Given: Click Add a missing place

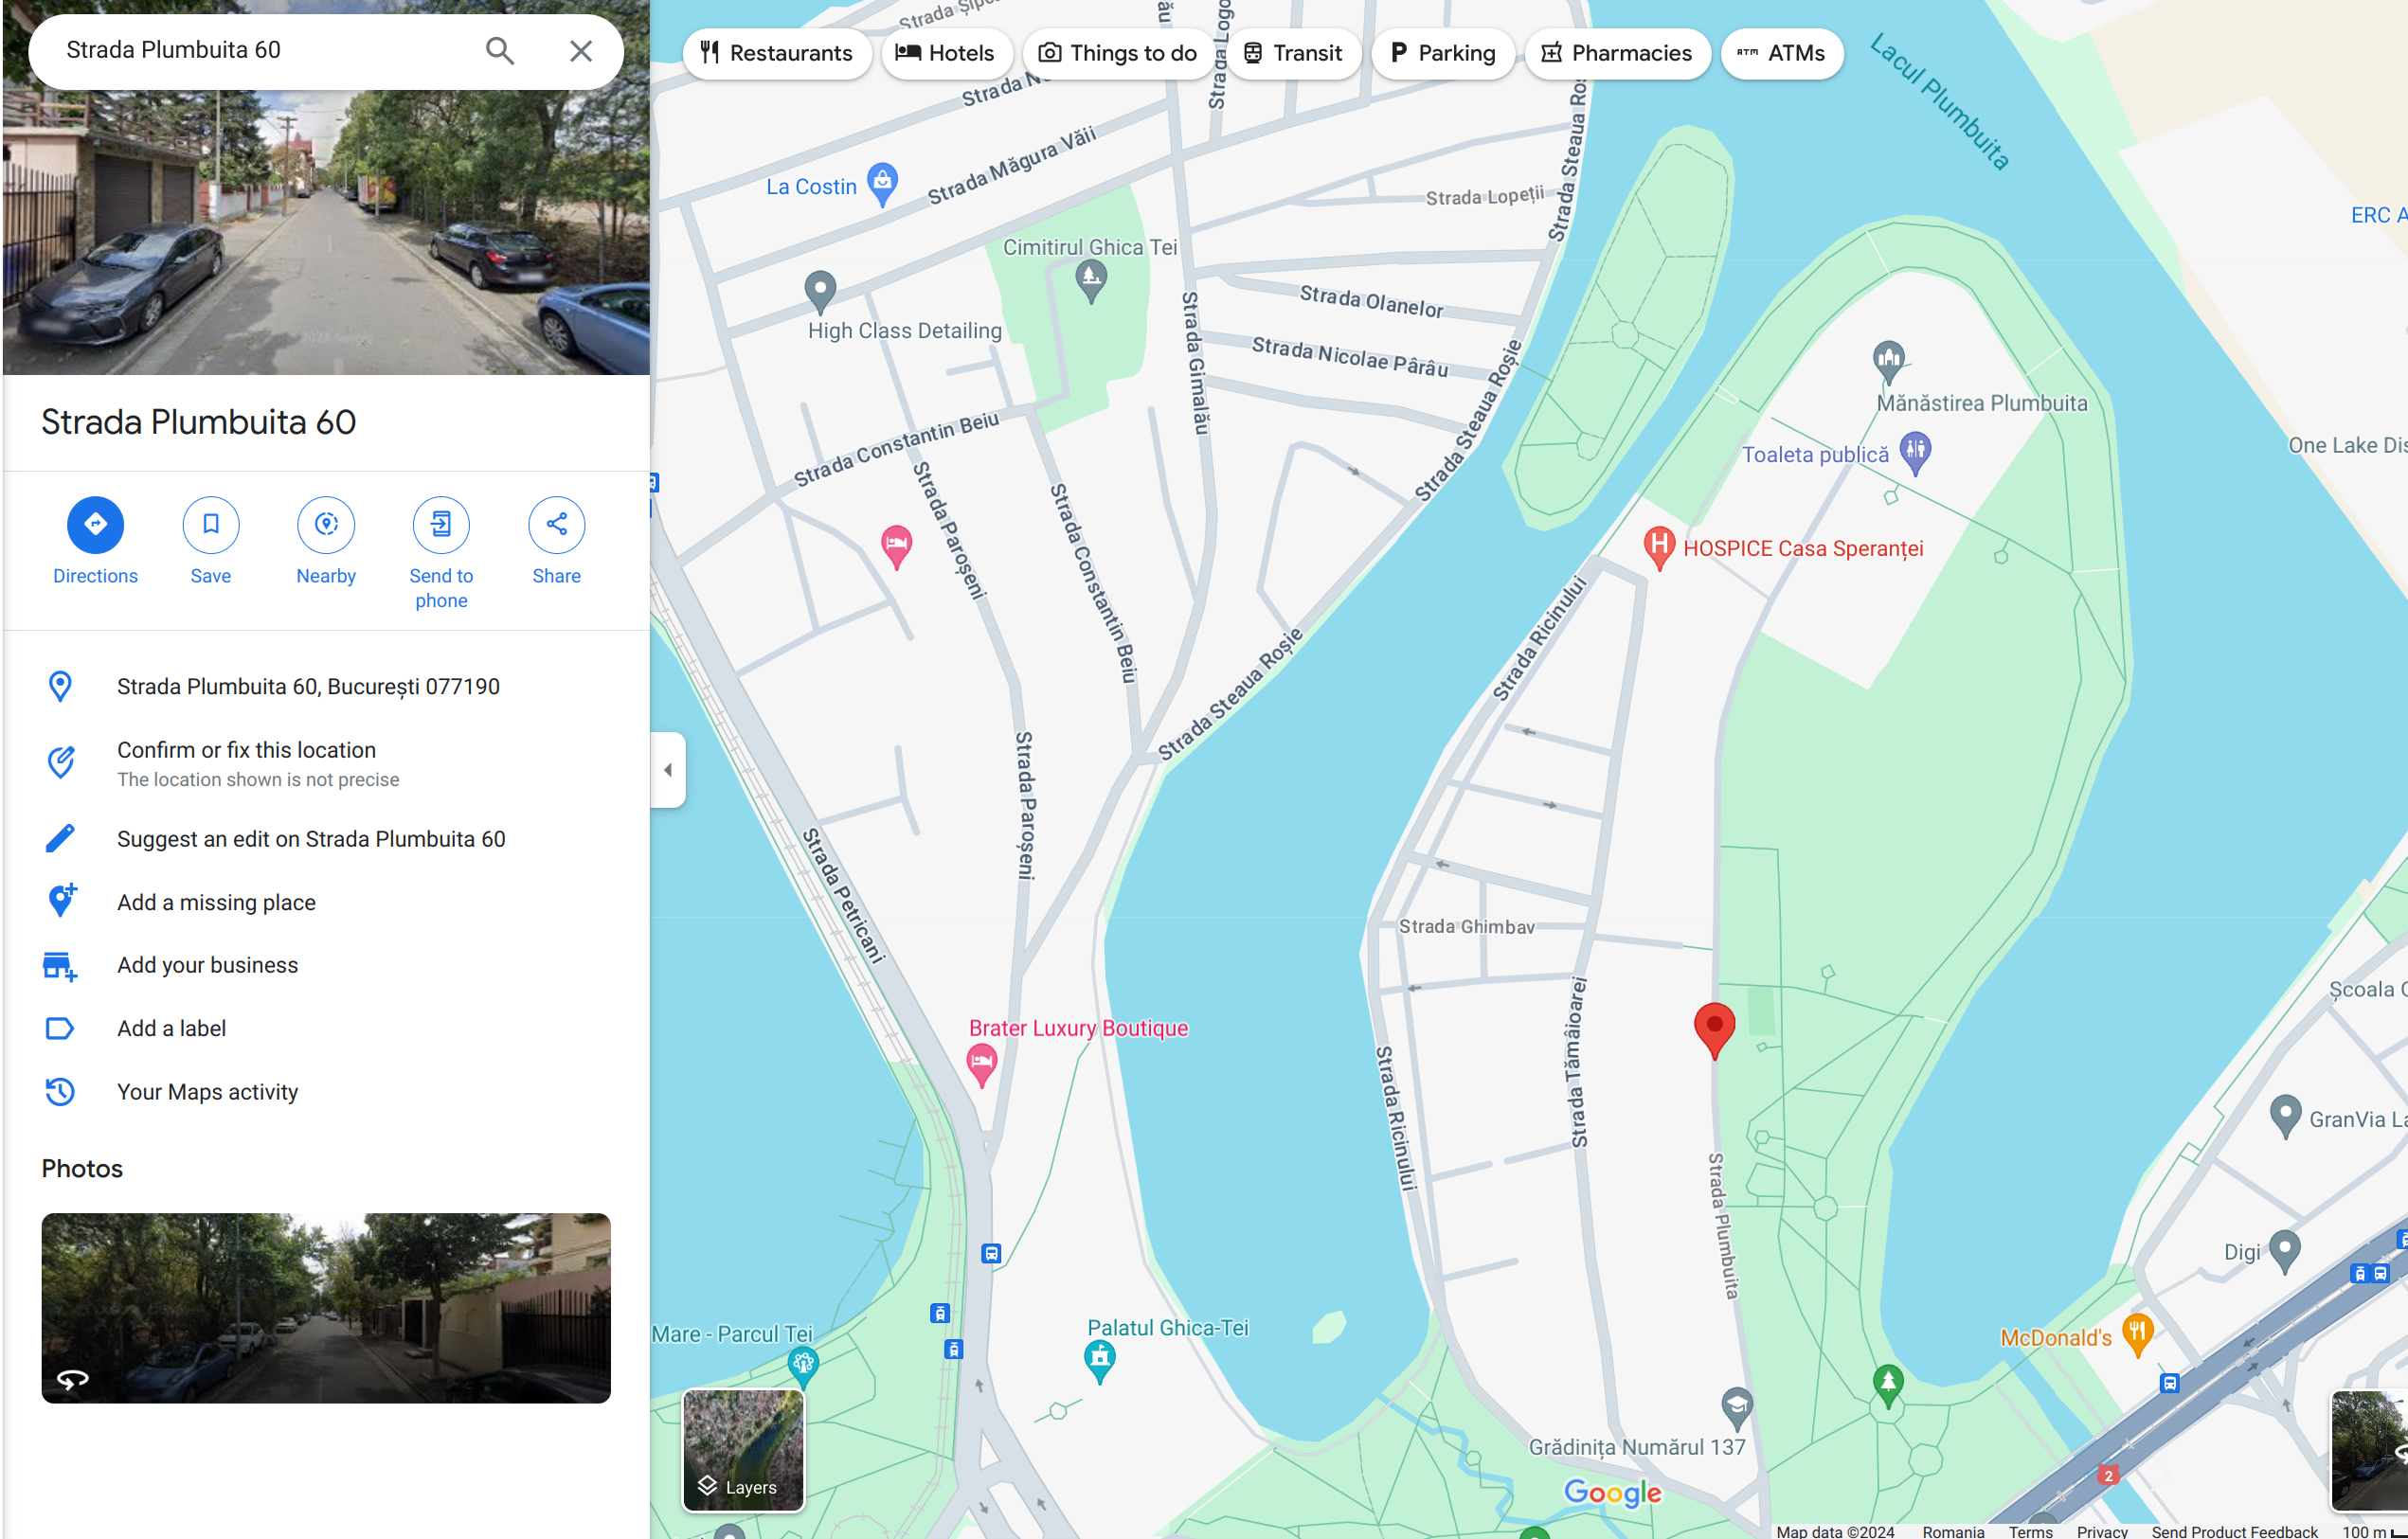Looking at the screenshot, I should click(x=216, y=902).
